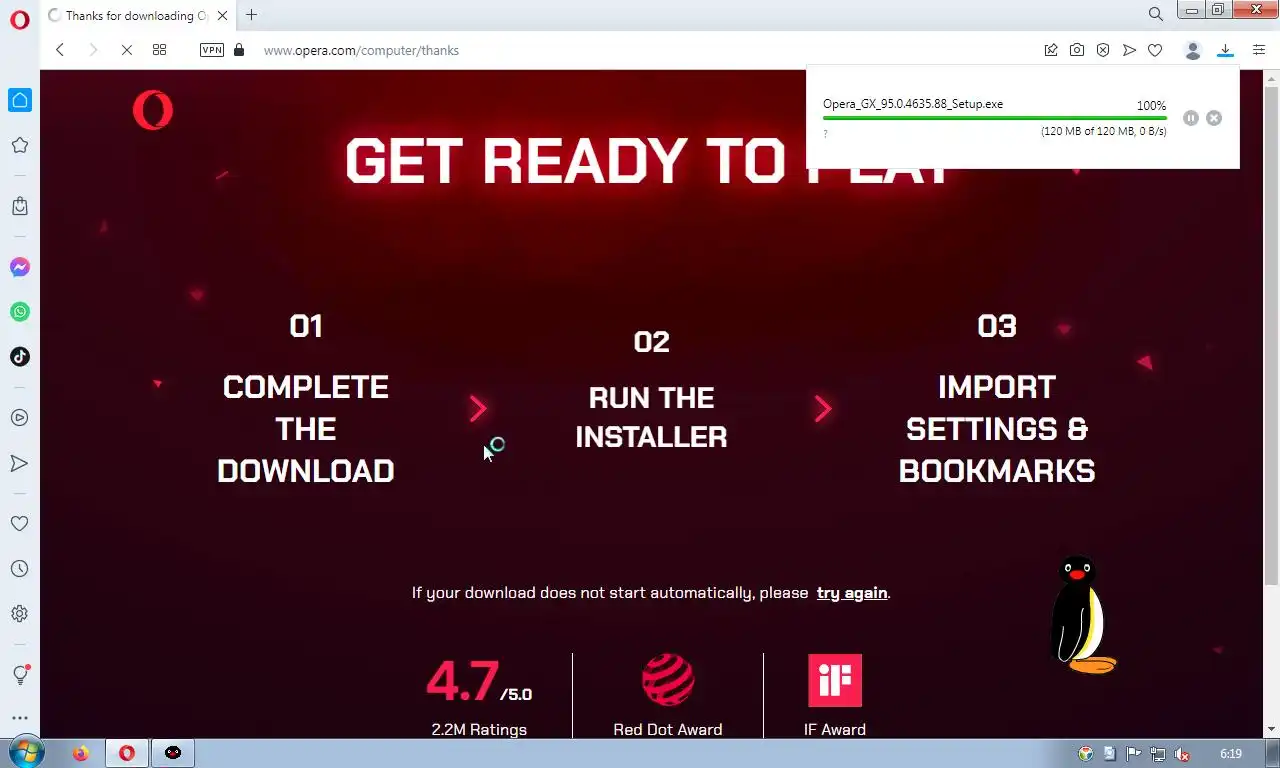Stop loading the page

[126, 50]
